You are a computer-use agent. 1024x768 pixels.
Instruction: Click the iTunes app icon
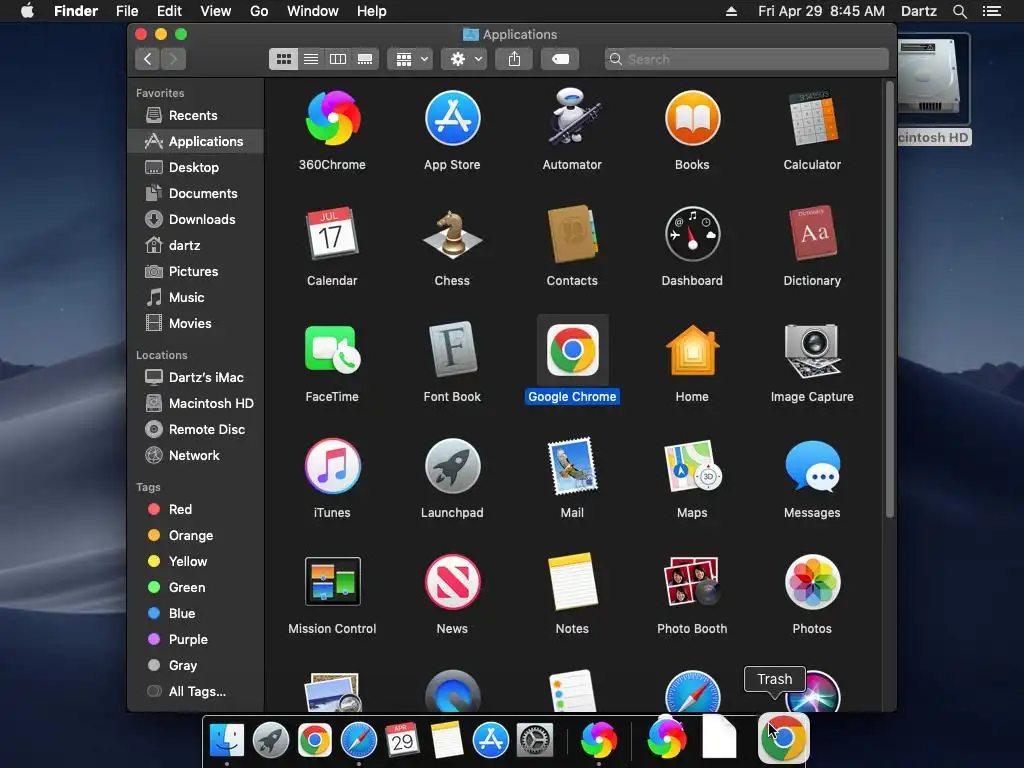tap(332, 466)
